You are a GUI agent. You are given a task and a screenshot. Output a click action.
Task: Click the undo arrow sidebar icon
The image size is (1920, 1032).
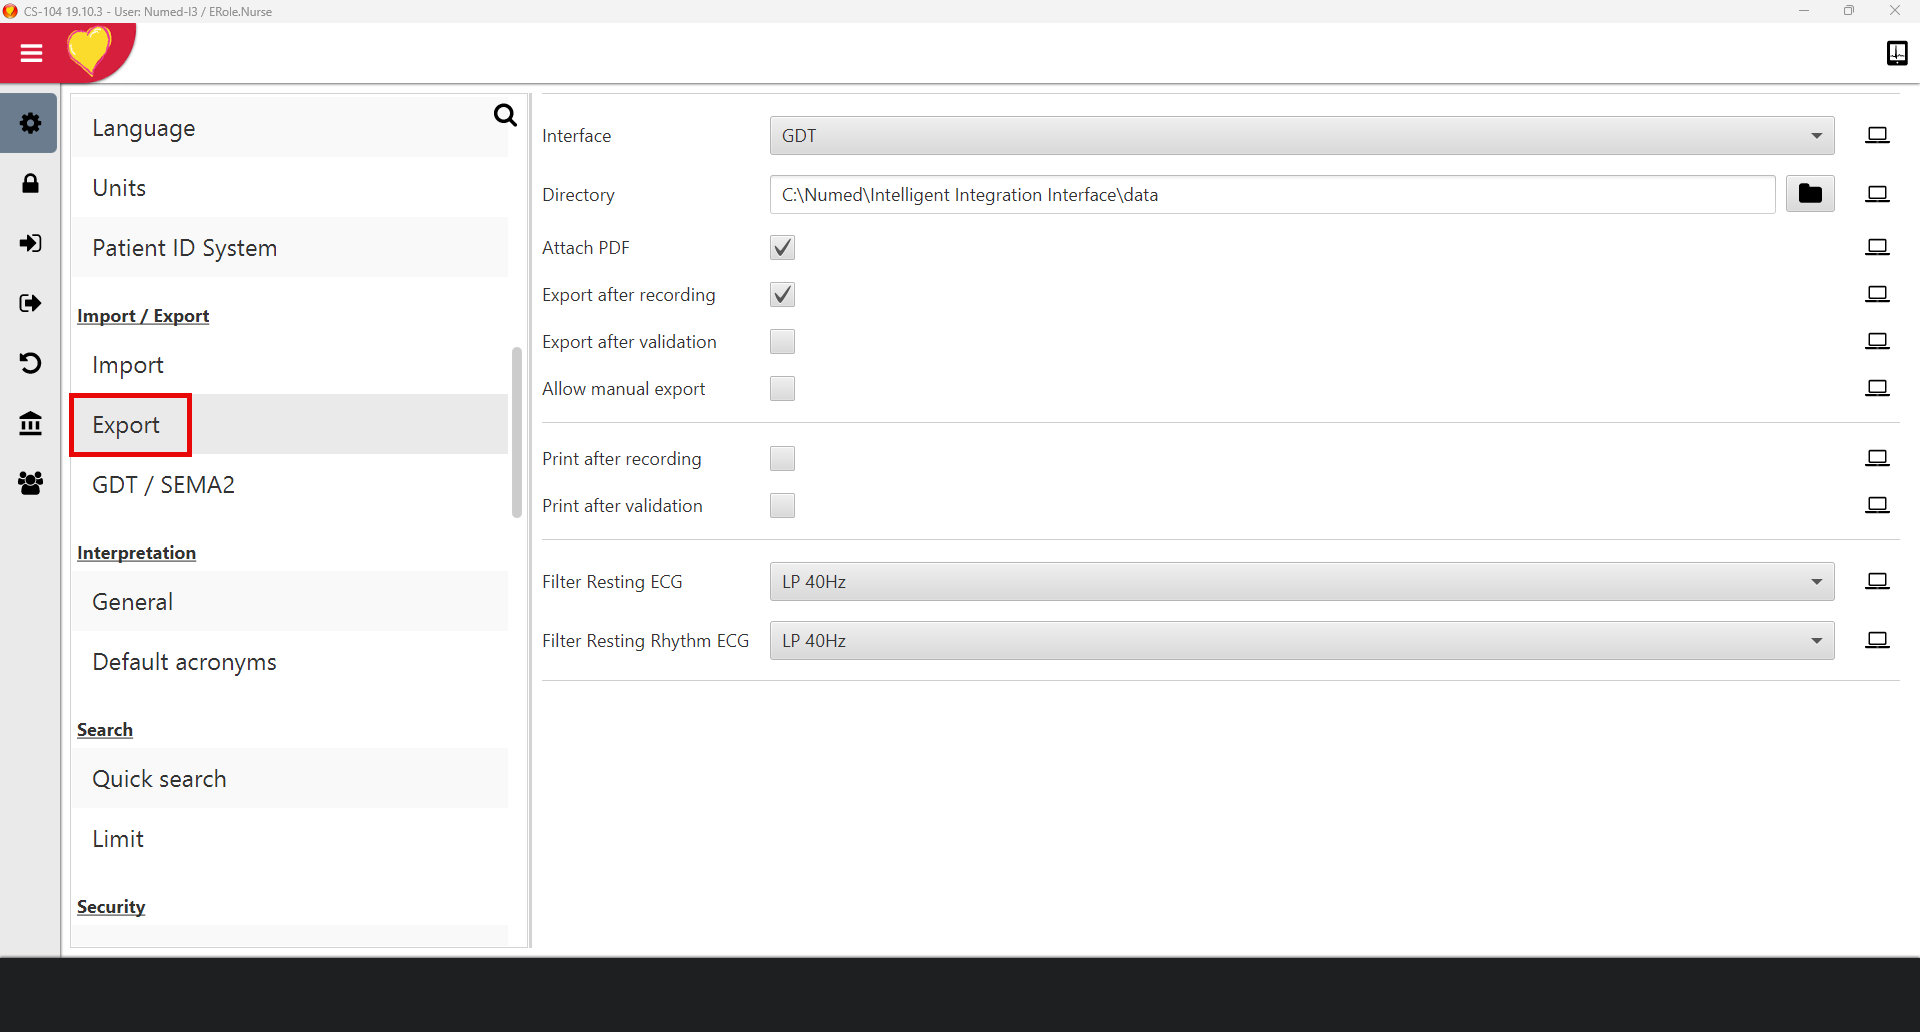(x=30, y=363)
